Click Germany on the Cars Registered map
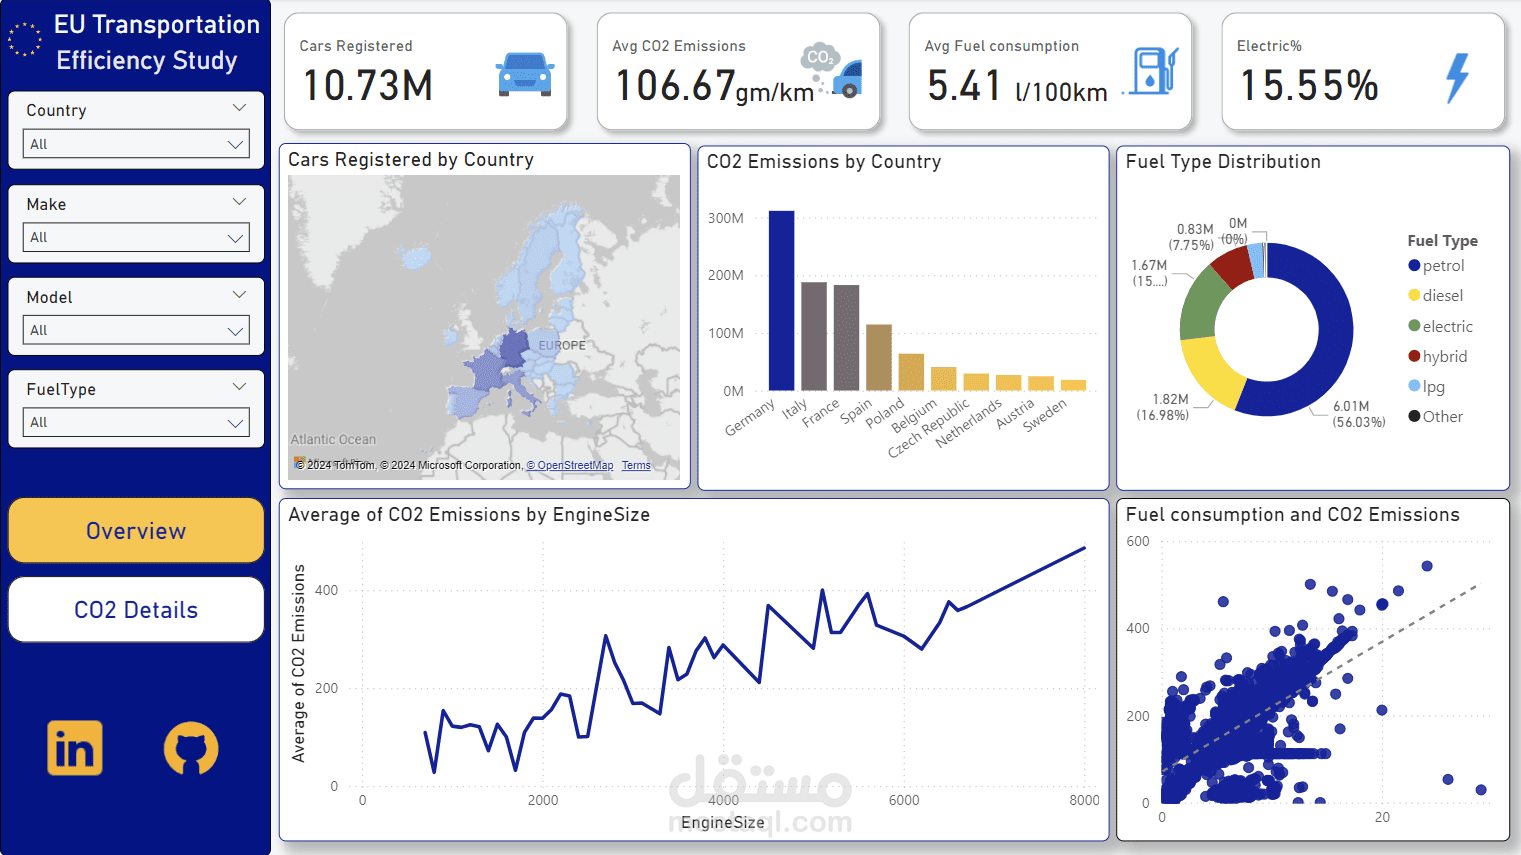 tap(514, 348)
